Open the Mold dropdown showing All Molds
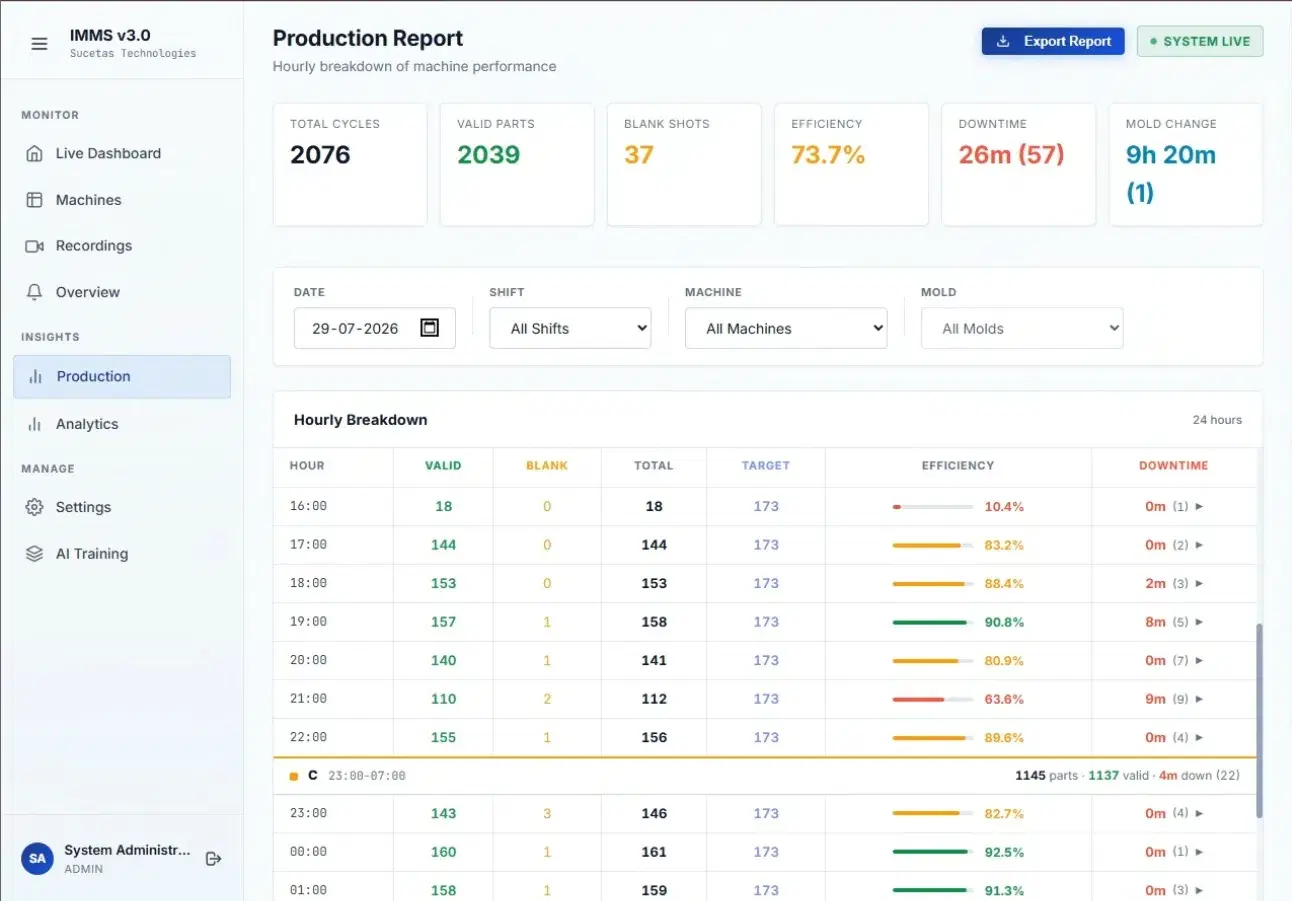1292x901 pixels. coord(1022,328)
